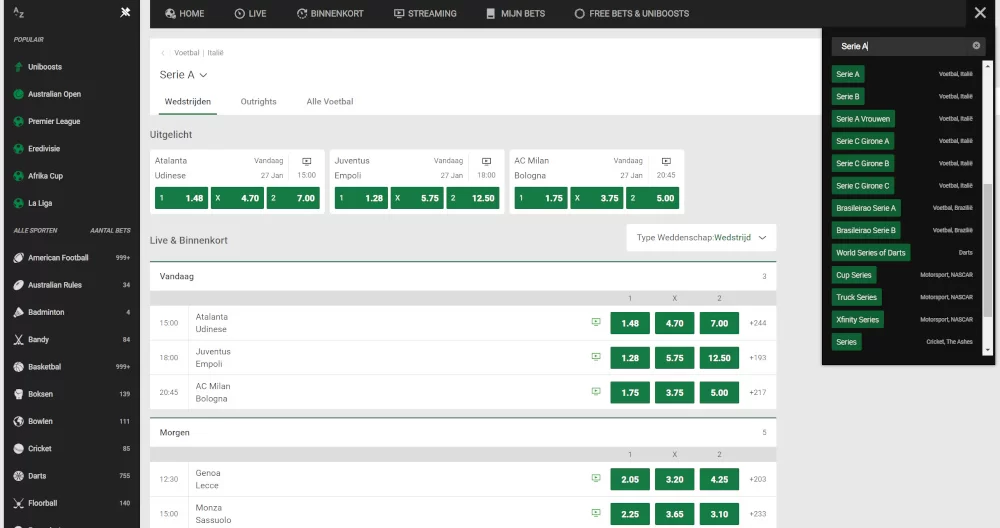Clear the Serie A search text
This screenshot has width=1000, height=528.
pyautogui.click(x=976, y=46)
